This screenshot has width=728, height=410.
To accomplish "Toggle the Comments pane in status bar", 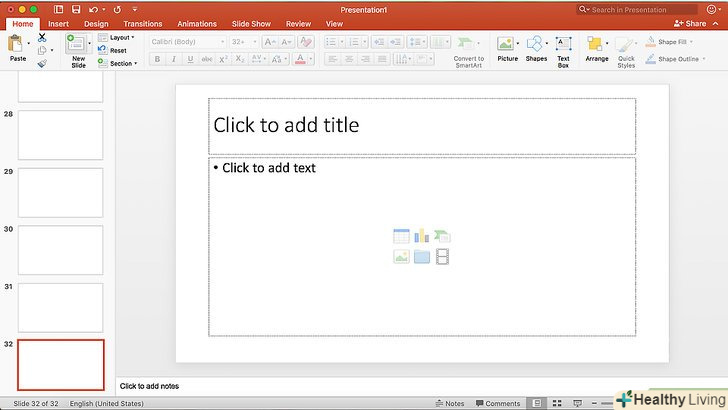I will click(x=497, y=404).
